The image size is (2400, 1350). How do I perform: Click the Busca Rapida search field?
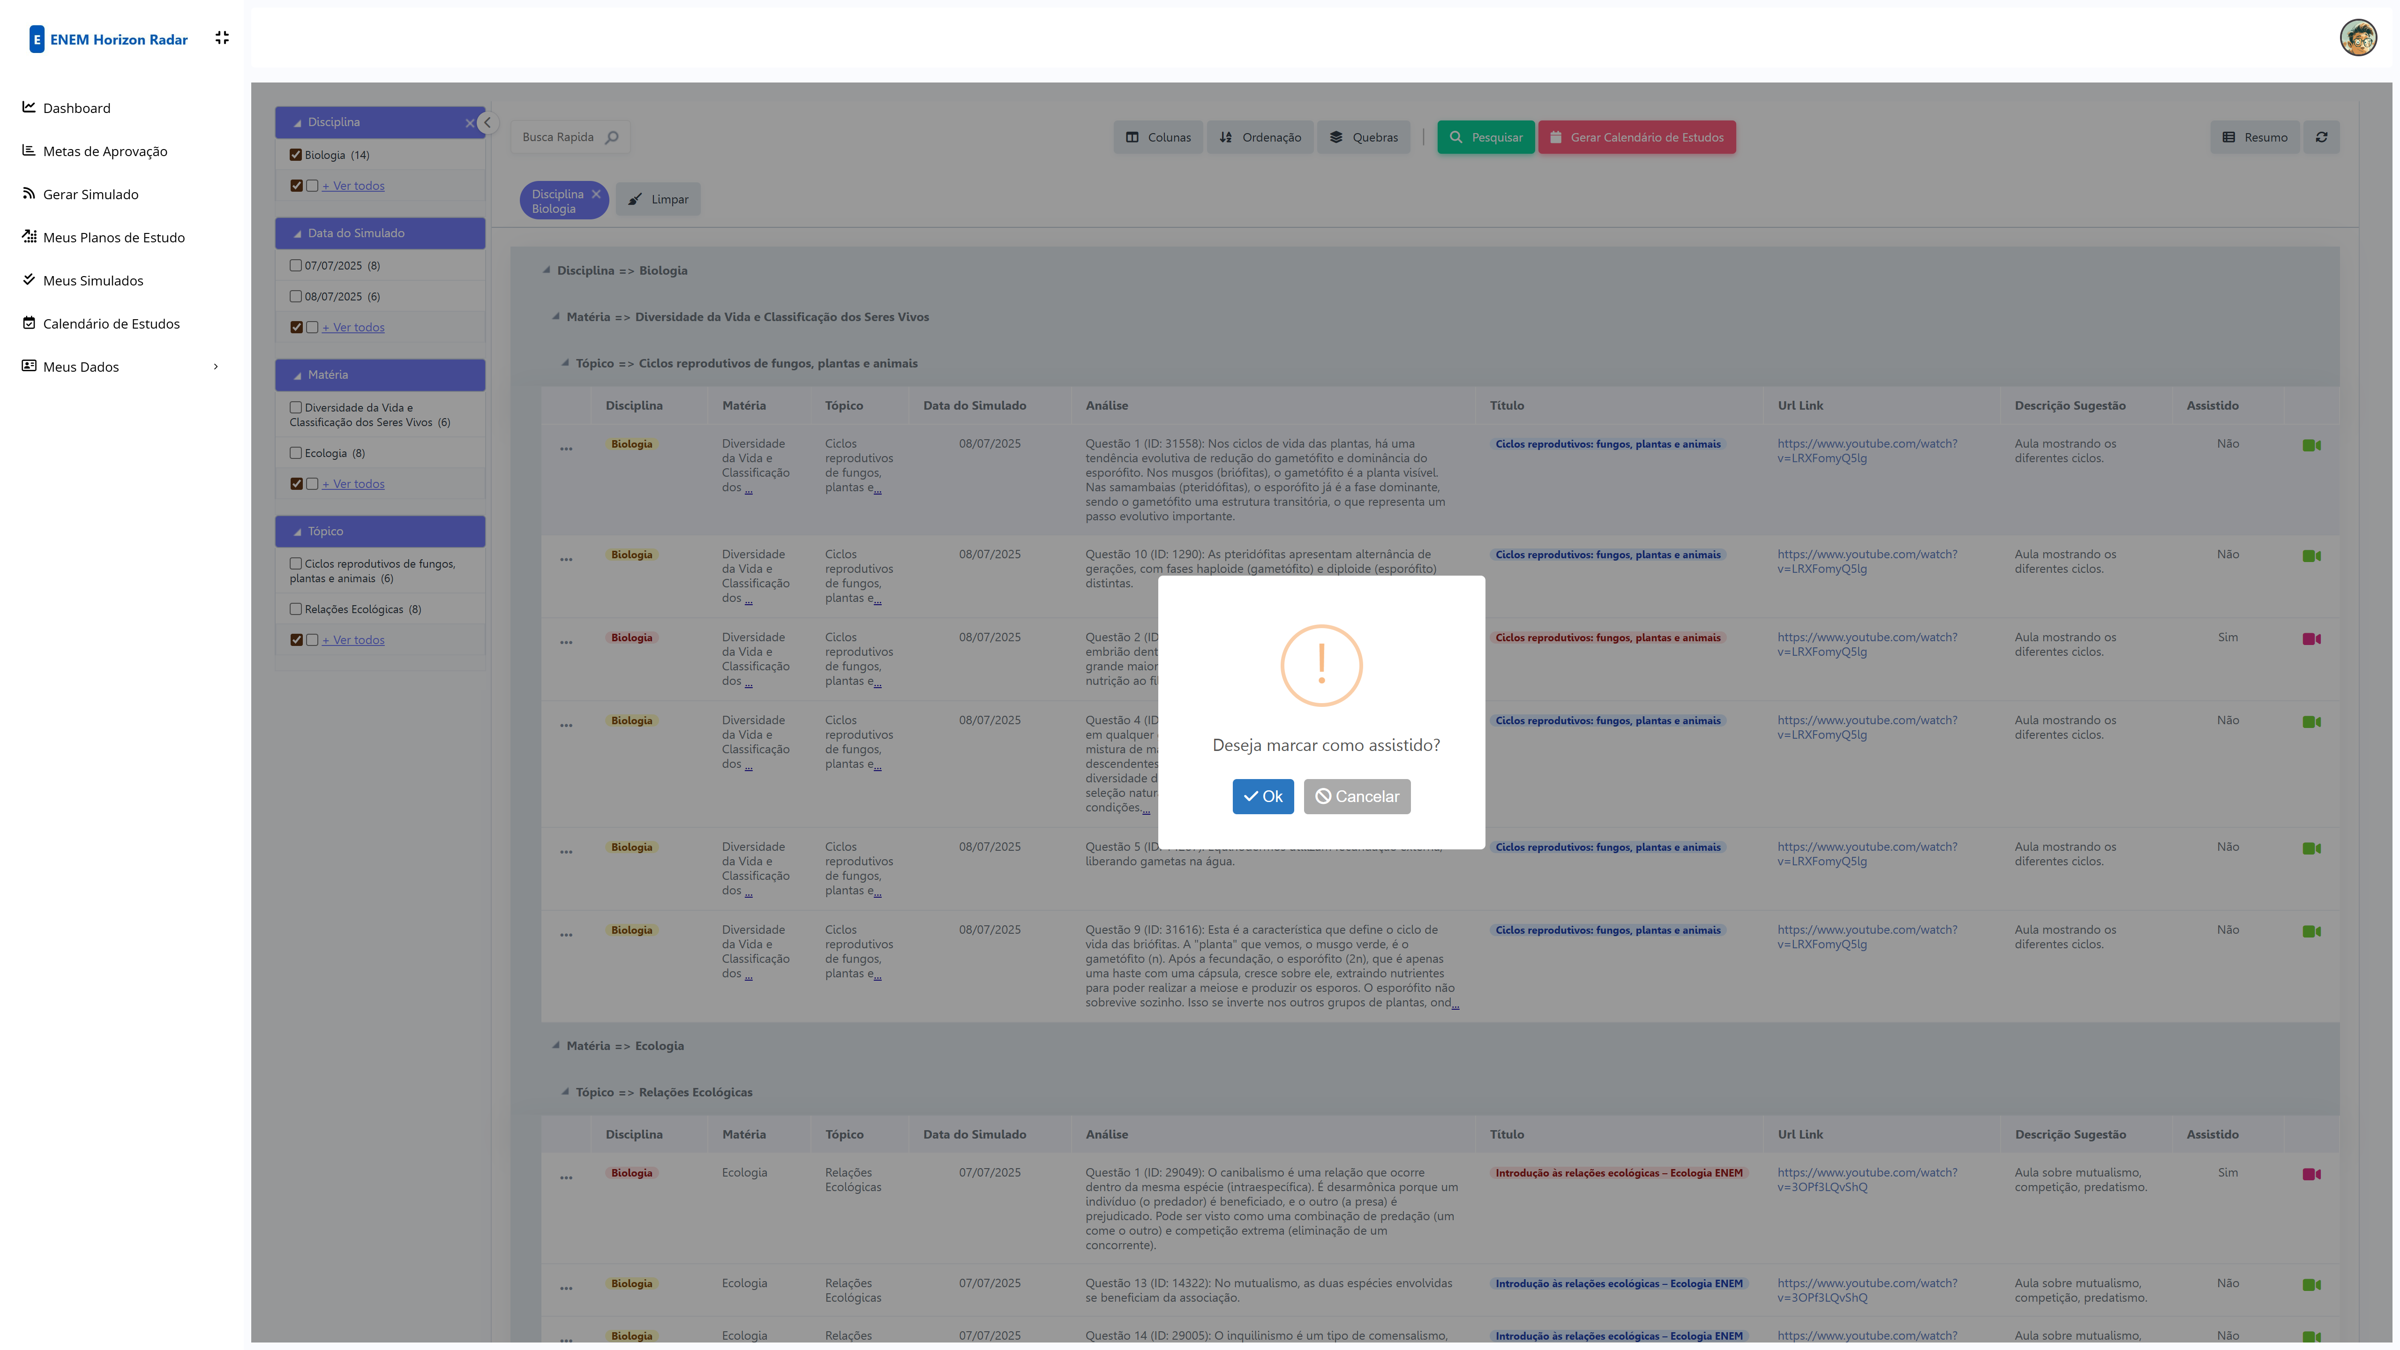(x=558, y=137)
